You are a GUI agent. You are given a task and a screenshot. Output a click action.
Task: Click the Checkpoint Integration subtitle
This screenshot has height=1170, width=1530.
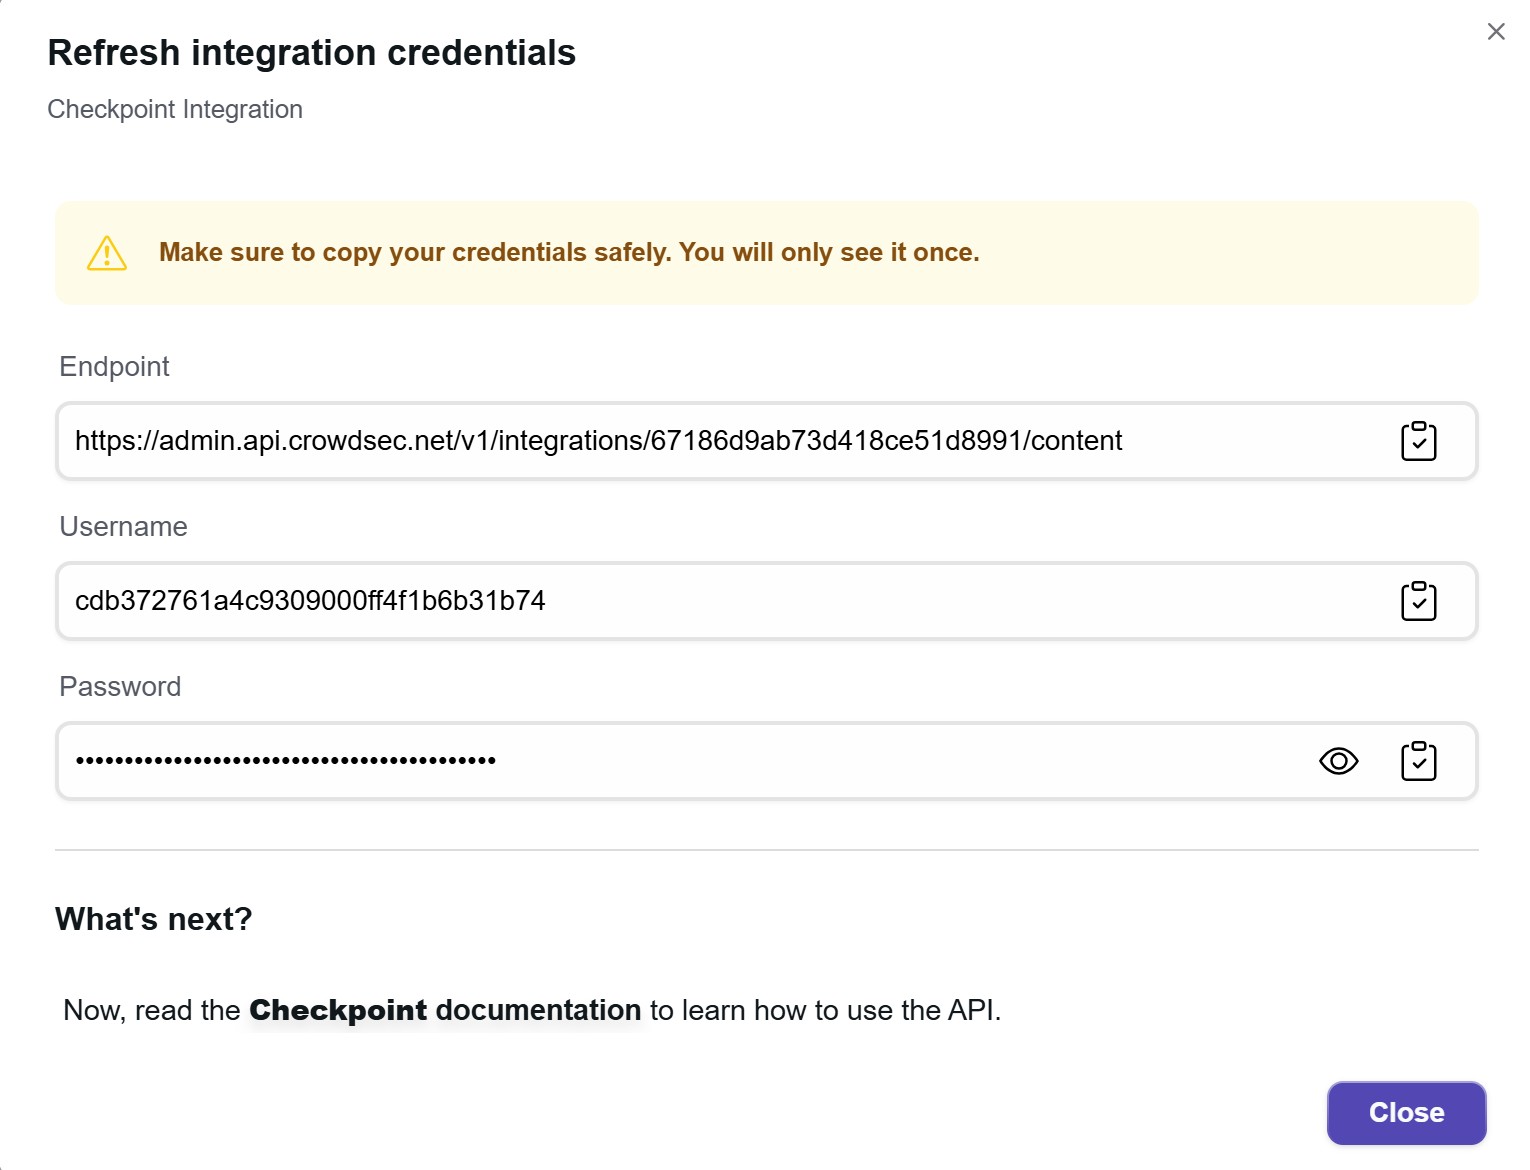point(175,109)
